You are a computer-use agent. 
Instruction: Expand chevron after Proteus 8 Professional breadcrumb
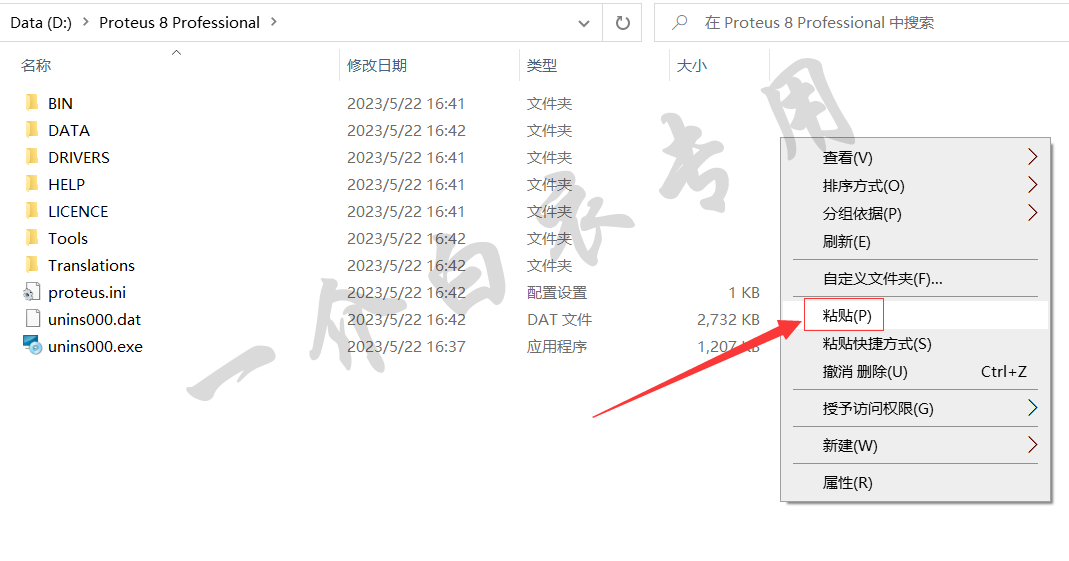273,22
